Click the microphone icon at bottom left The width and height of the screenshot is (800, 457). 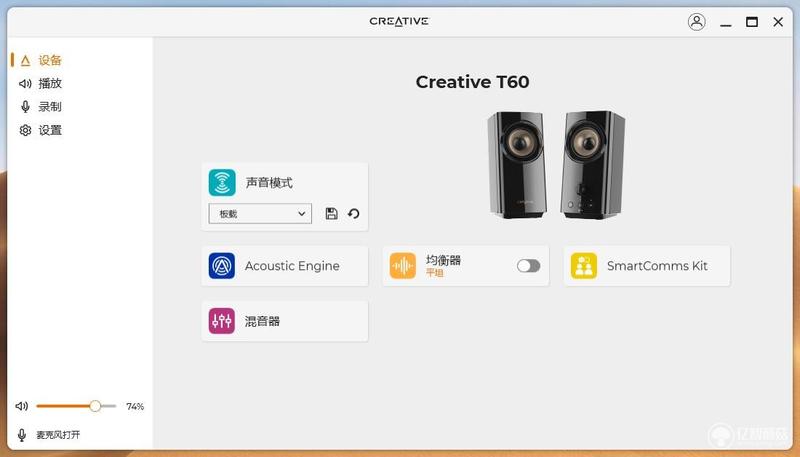pyautogui.click(x=22, y=435)
